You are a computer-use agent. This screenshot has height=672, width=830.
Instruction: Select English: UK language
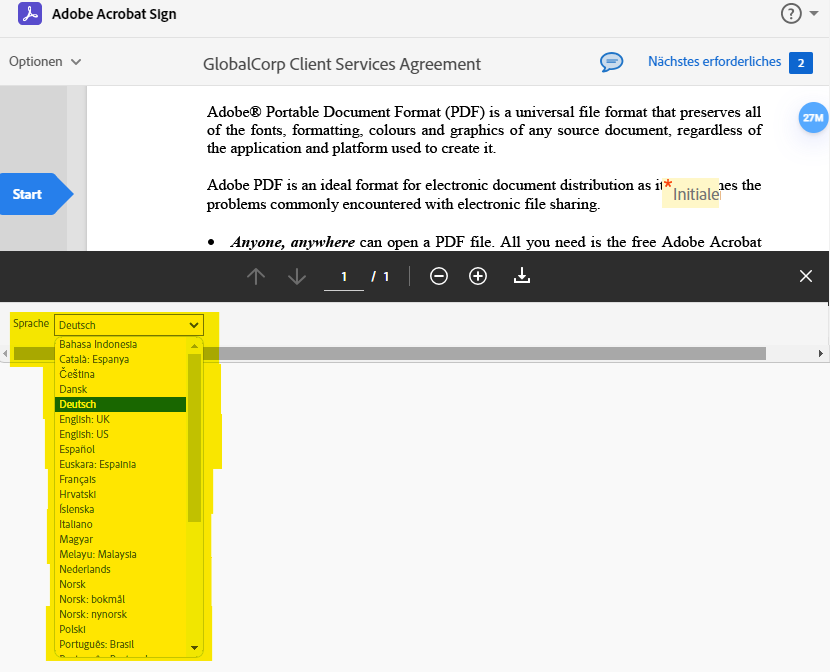tap(121, 419)
